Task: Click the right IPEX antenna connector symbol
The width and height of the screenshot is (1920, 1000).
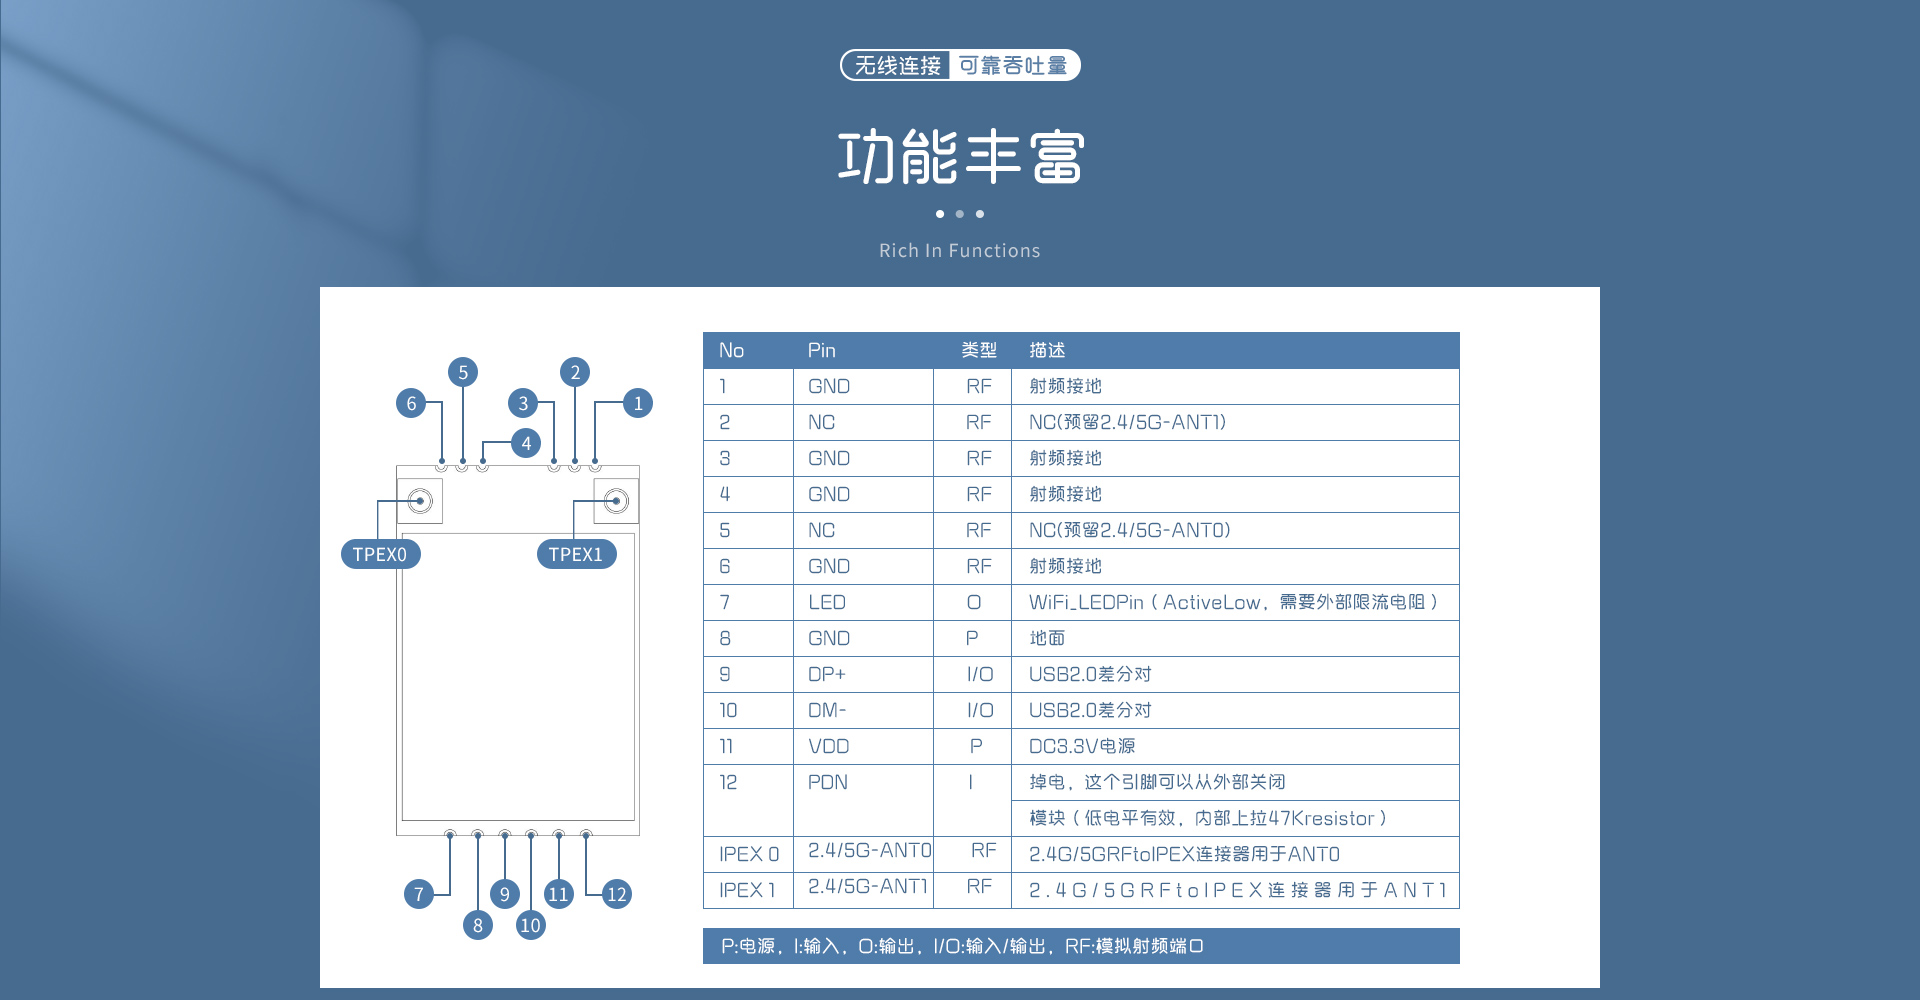Action: (617, 501)
